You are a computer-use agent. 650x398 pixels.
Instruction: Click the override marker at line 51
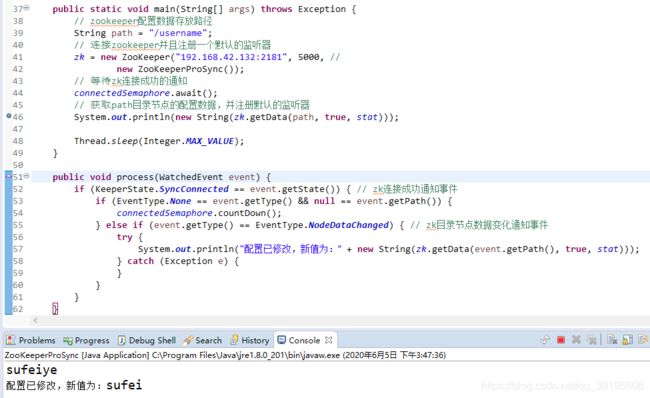coord(9,176)
